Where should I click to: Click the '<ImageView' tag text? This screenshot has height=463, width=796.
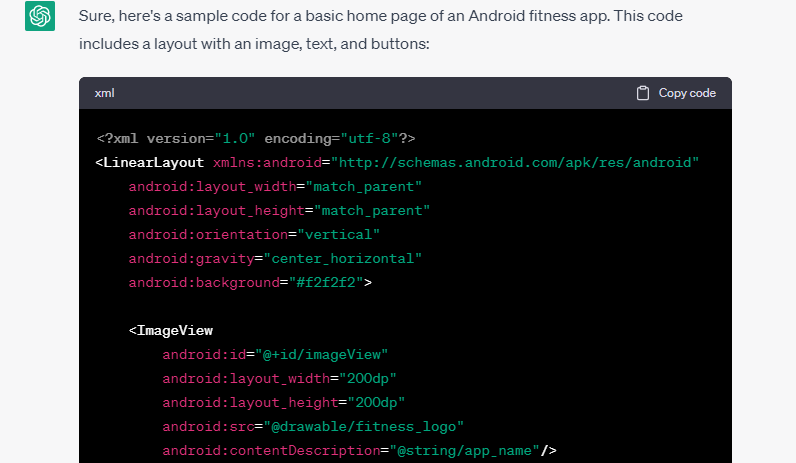(171, 330)
